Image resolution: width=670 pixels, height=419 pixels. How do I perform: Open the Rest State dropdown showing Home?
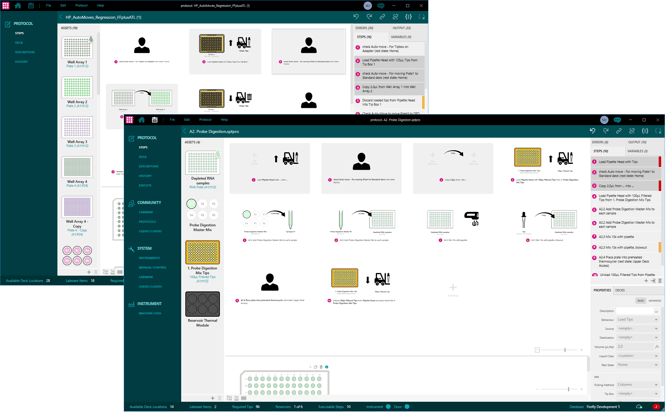click(x=637, y=365)
